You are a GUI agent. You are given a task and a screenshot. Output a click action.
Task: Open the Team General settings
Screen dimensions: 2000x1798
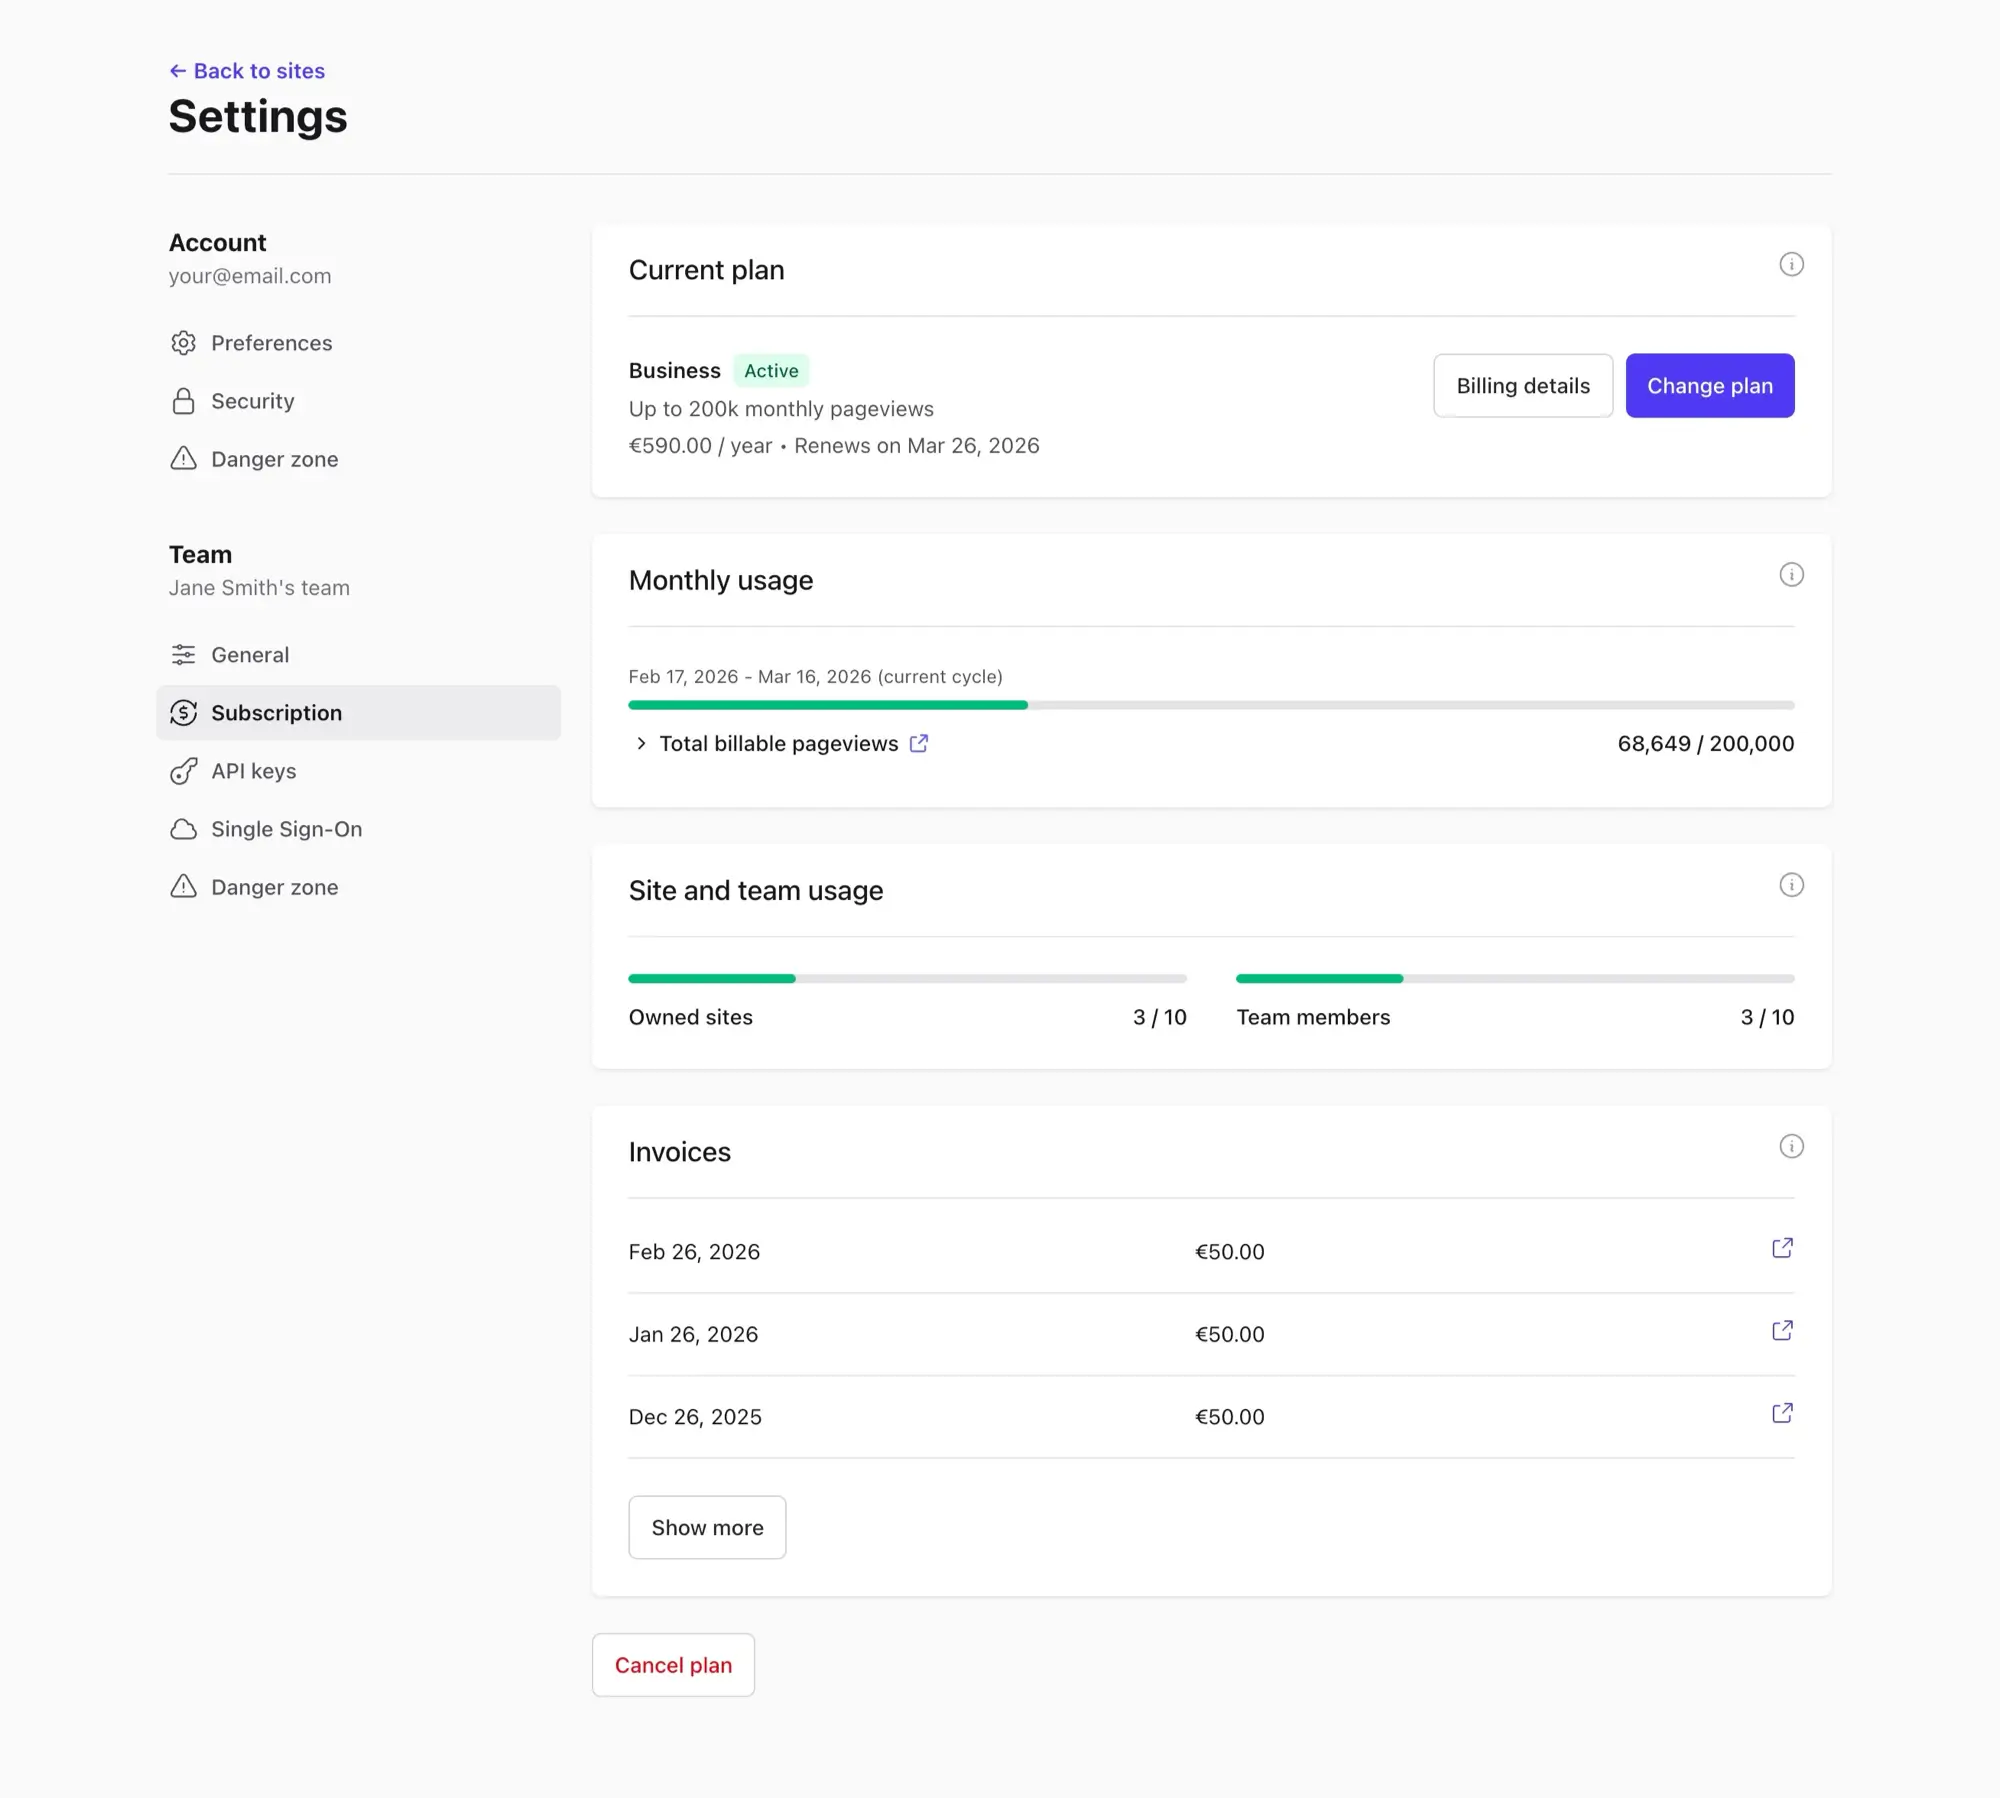point(250,655)
